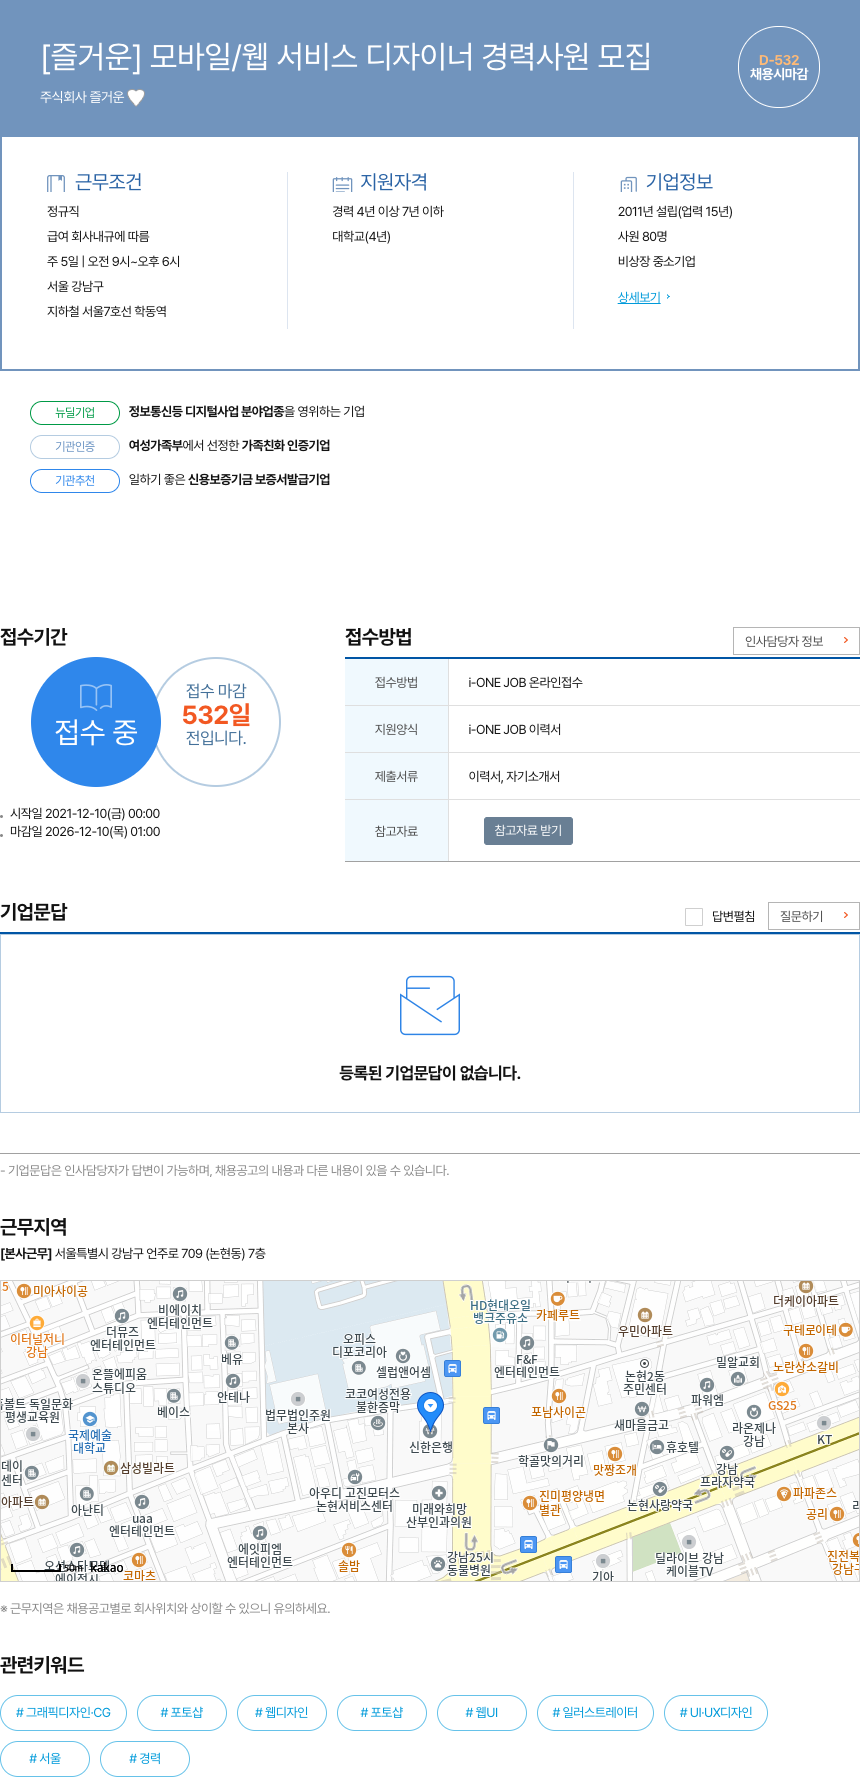Click the 주식회사 즐거운 company name
This screenshot has width=860, height=1778.
(x=82, y=97)
